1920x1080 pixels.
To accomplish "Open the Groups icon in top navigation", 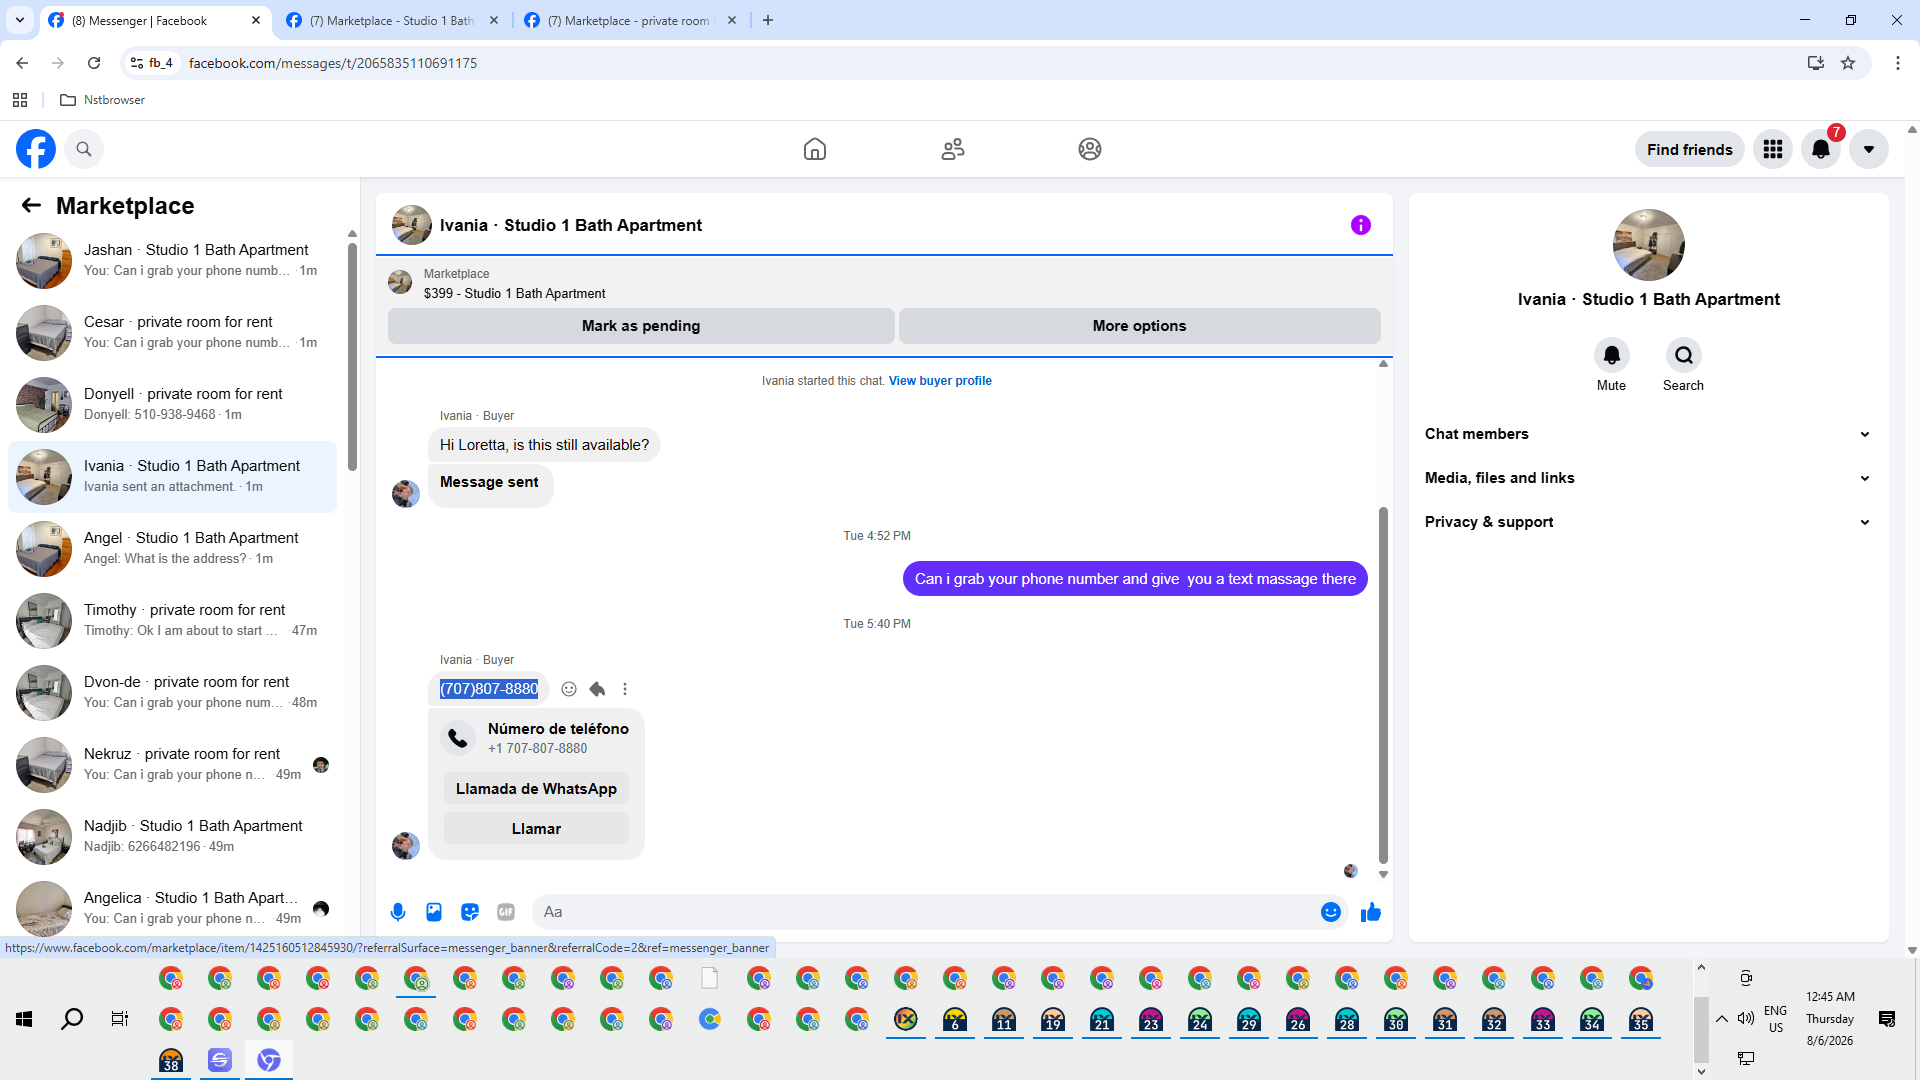I will (x=1090, y=149).
